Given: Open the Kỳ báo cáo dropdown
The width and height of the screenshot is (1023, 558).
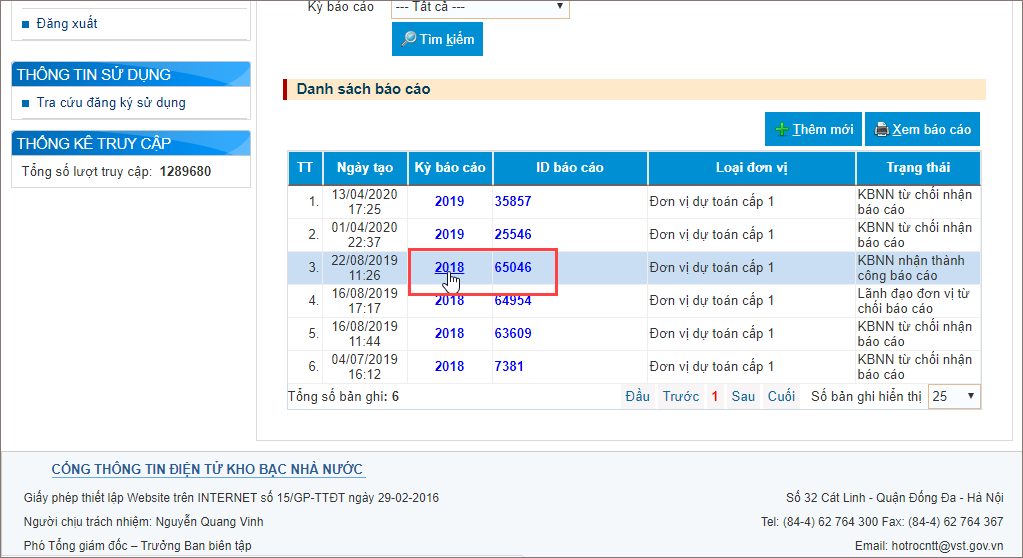Looking at the screenshot, I should tap(480, 7).
